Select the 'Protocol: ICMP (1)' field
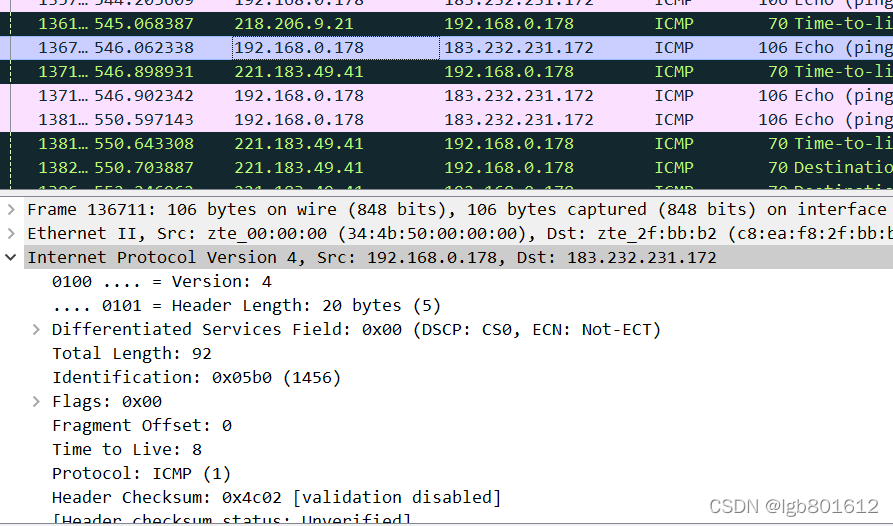This screenshot has width=893, height=526. click(x=141, y=474)
